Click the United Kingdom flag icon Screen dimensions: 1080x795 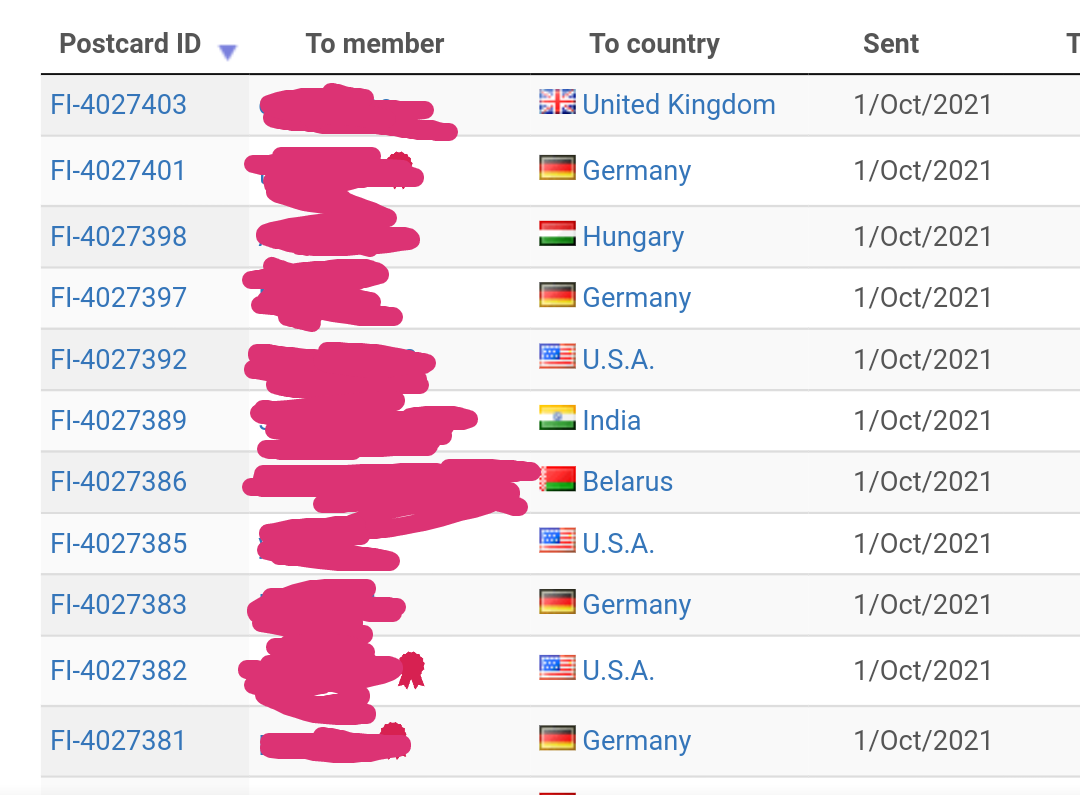coord(557,102)
